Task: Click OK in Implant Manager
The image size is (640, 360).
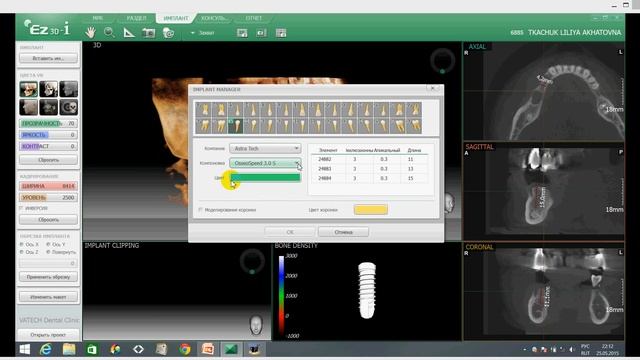Action: point(290,232)
